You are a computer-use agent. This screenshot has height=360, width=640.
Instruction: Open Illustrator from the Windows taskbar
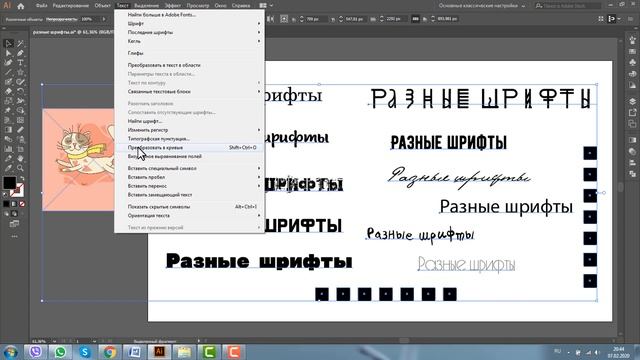[x=159, y=352]
